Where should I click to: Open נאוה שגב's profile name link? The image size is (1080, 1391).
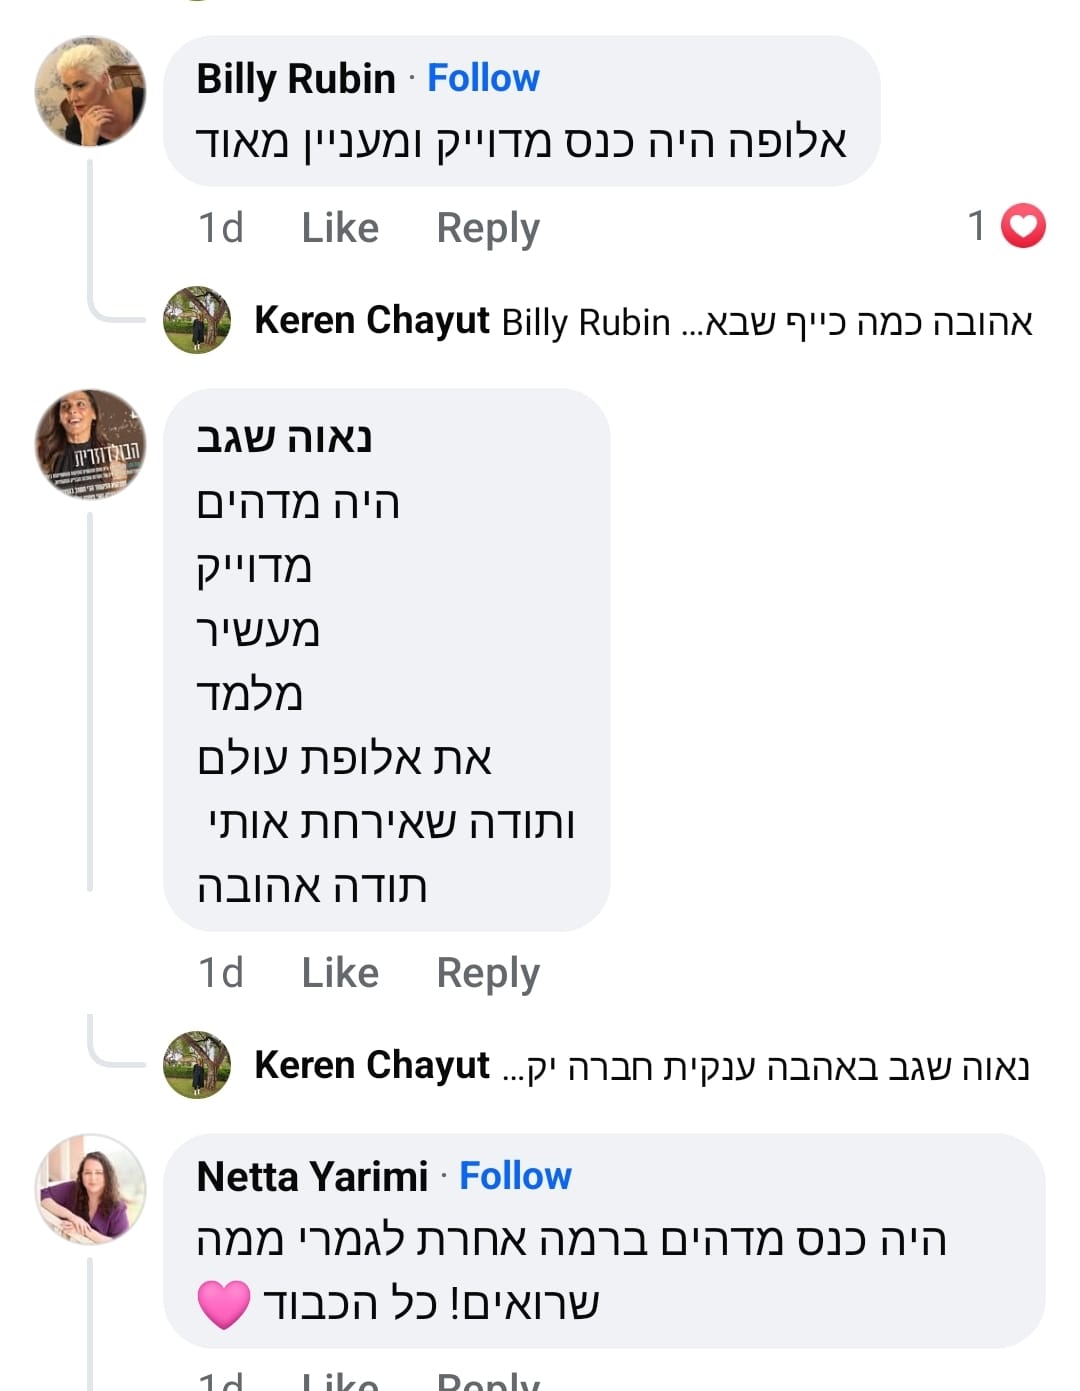point(284,438)
